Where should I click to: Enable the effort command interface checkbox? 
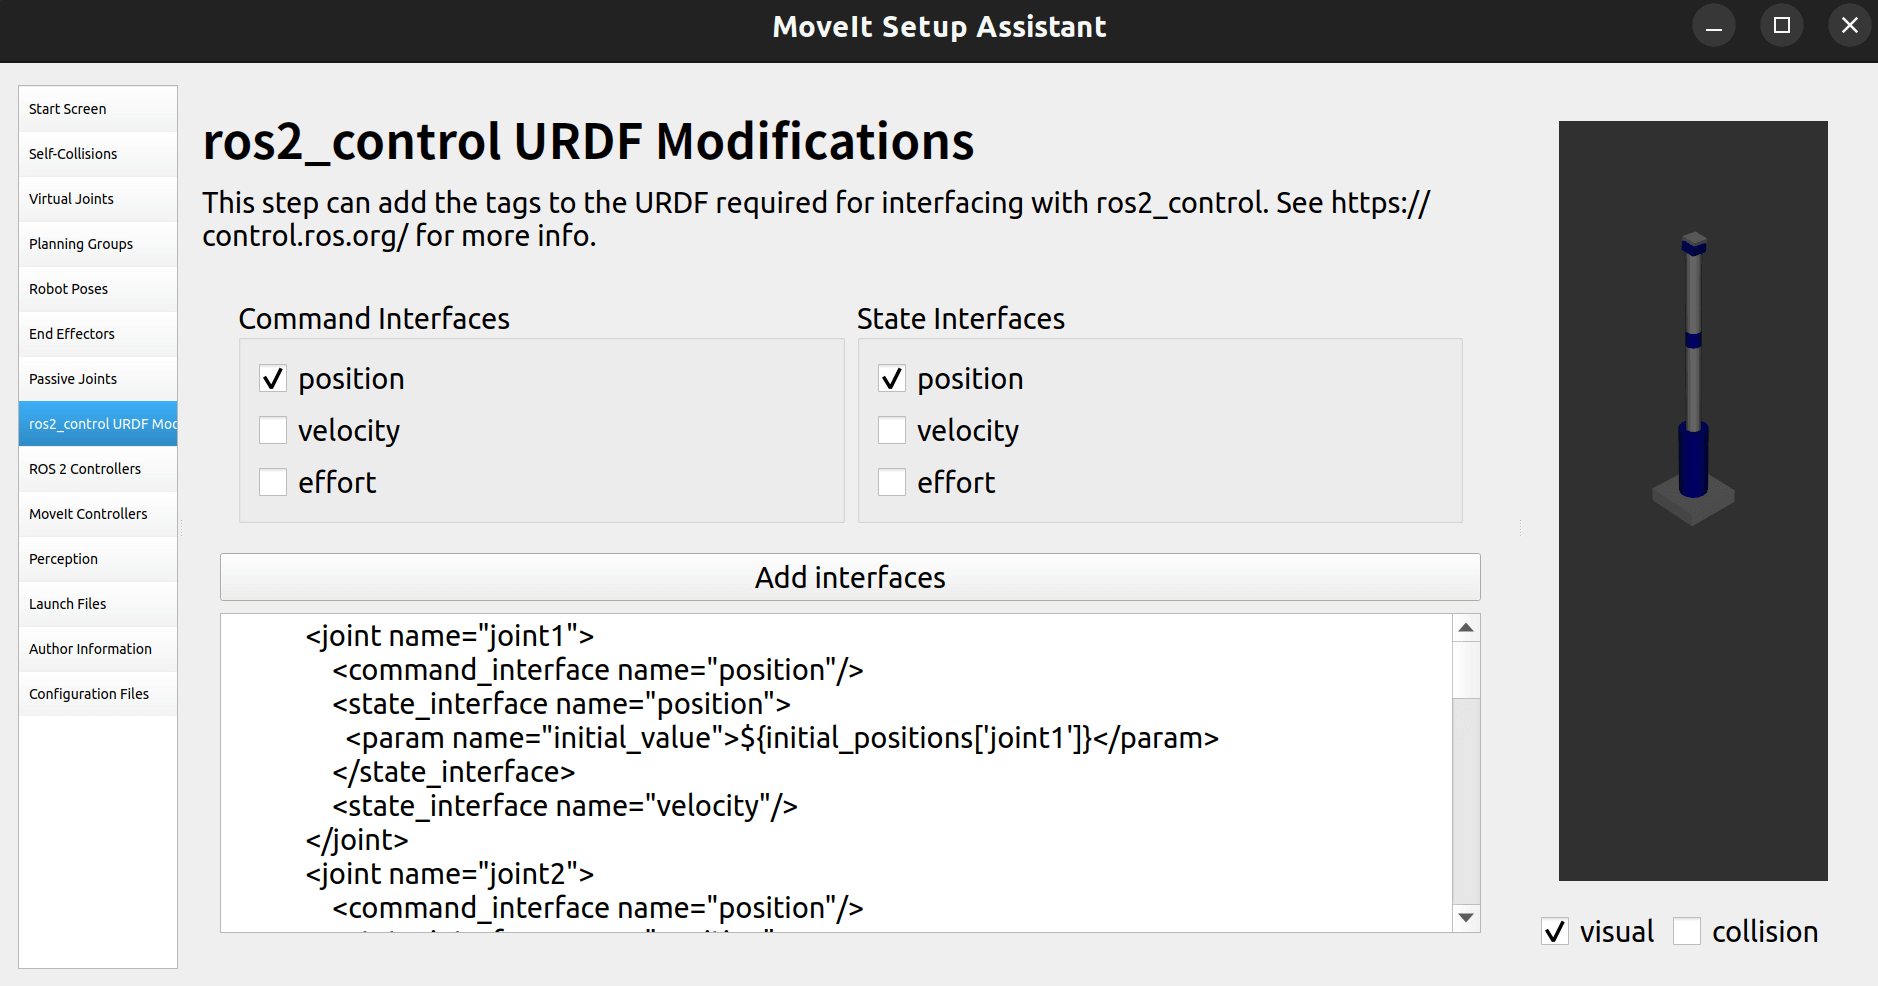coord(273,483)
